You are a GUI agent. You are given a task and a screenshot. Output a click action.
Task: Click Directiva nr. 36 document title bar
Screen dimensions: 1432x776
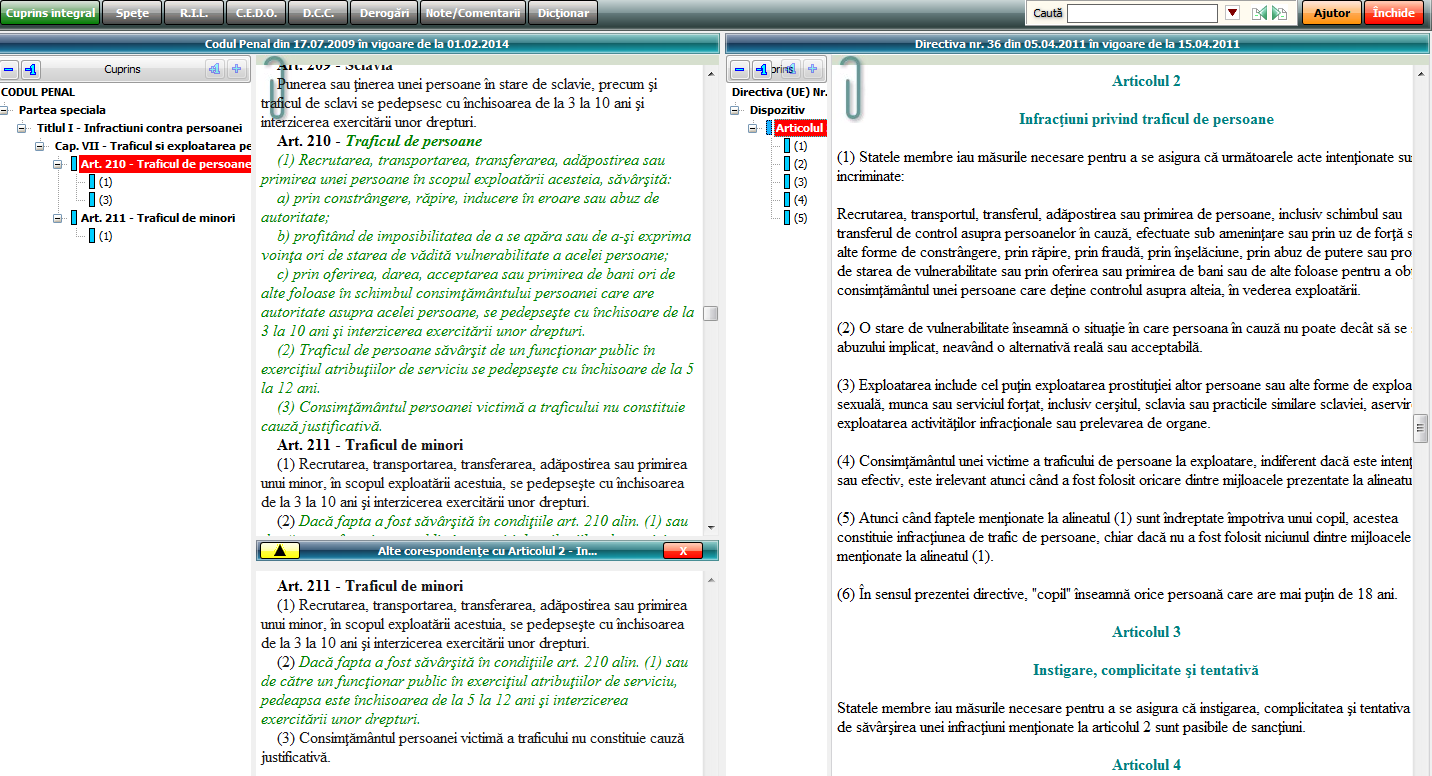tap(1078, 44)
